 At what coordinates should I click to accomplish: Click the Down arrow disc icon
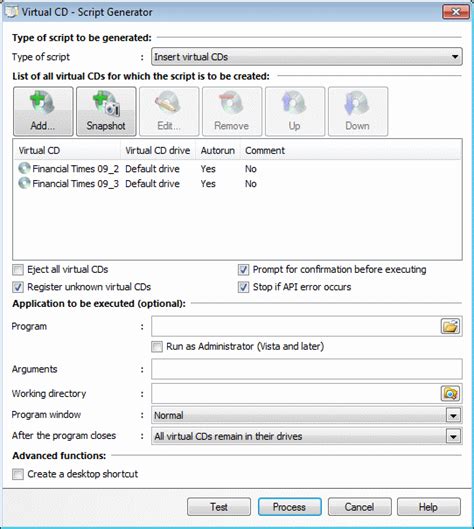pos(358,111)
